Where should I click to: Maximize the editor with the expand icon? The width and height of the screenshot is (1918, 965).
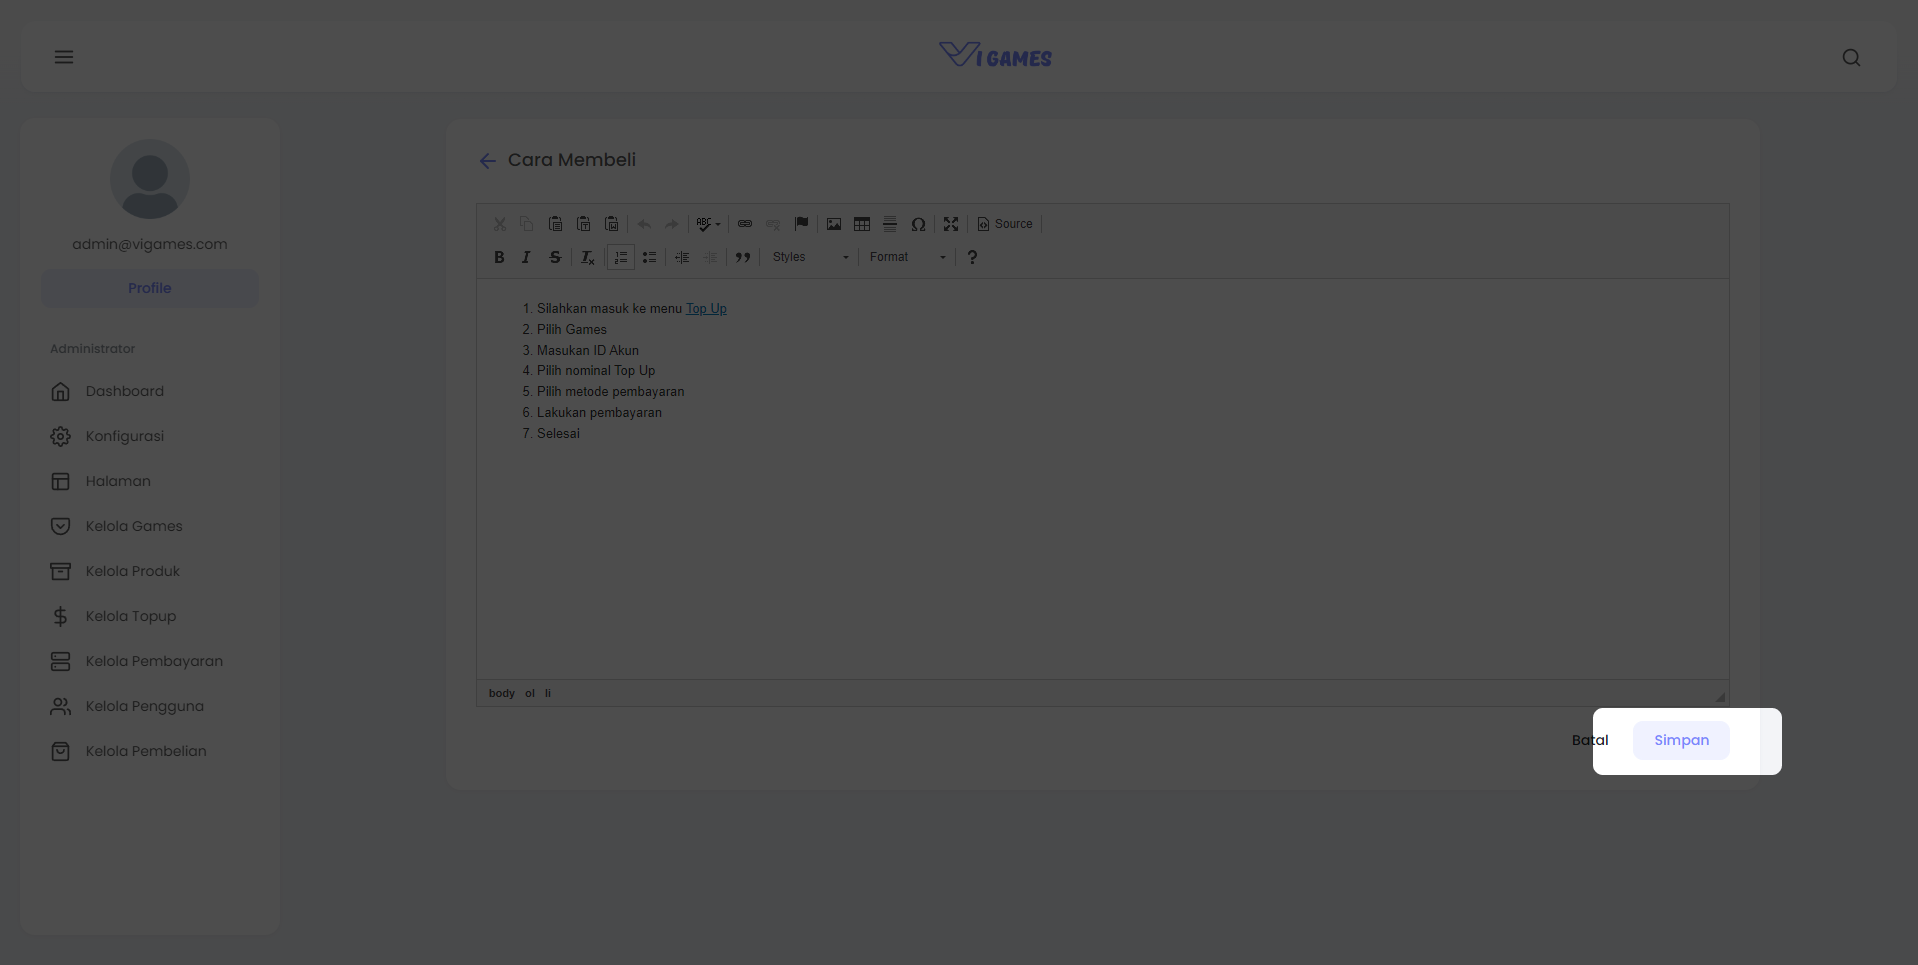coord(951,224)
